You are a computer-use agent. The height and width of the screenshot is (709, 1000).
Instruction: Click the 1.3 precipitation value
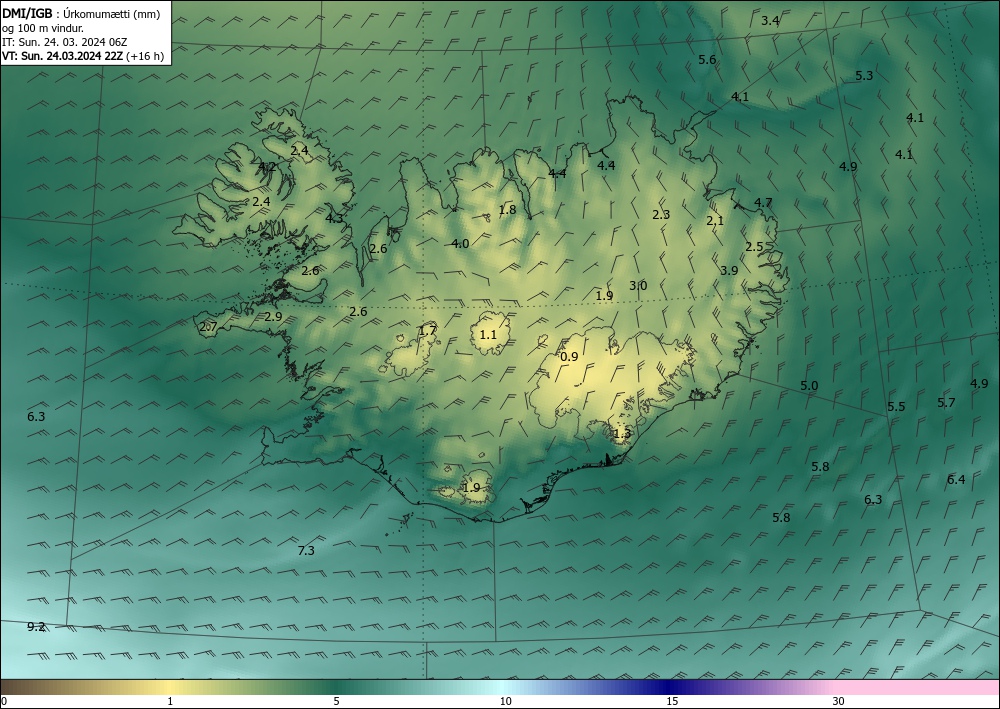(x=622, y=434)
